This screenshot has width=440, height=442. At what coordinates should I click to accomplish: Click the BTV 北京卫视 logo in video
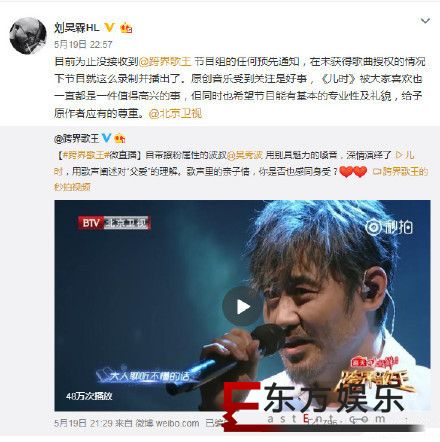point(114,223)
